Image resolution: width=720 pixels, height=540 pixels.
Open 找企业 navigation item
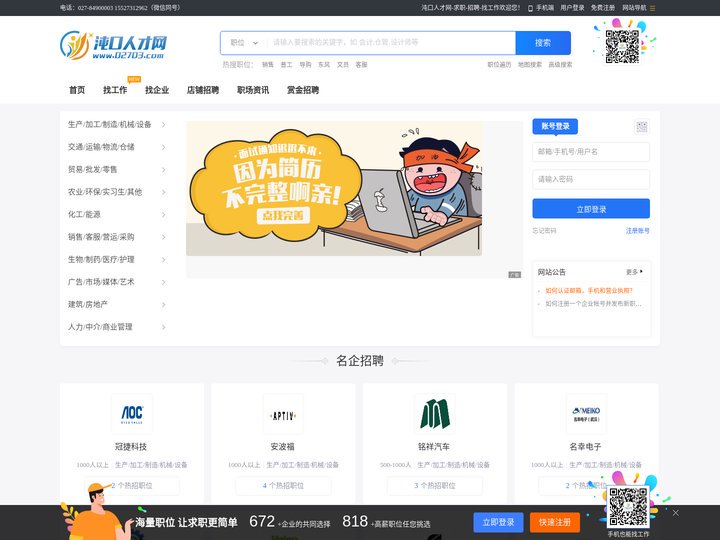157,90
